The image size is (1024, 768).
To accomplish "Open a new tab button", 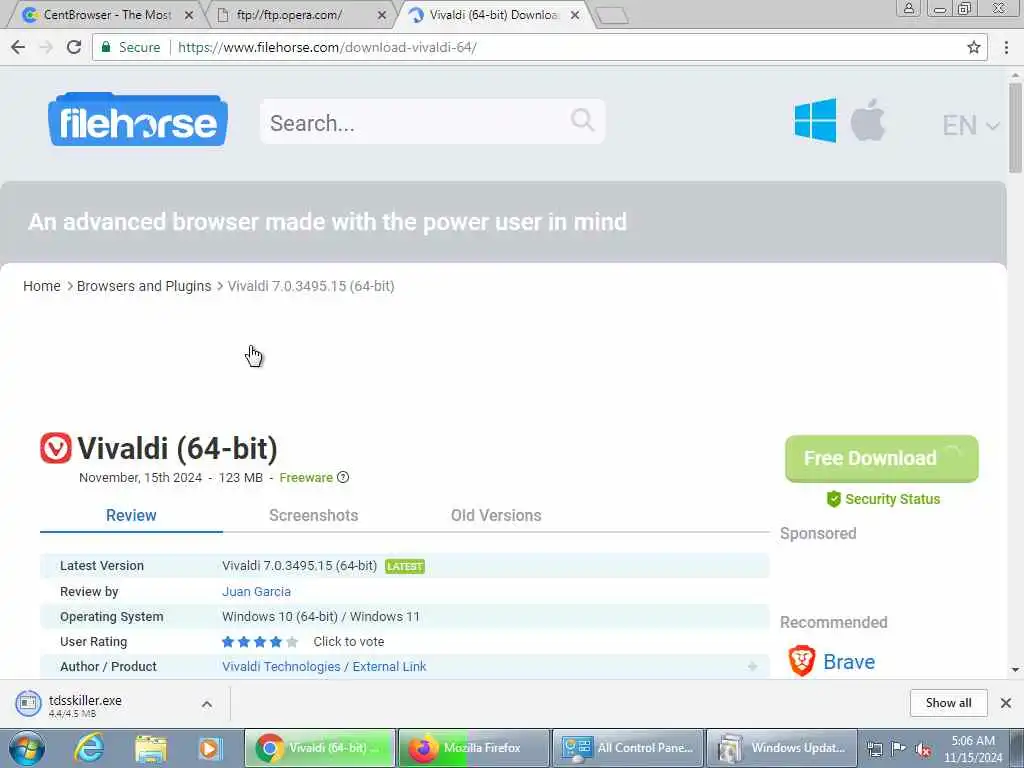I will pos(612,16).
